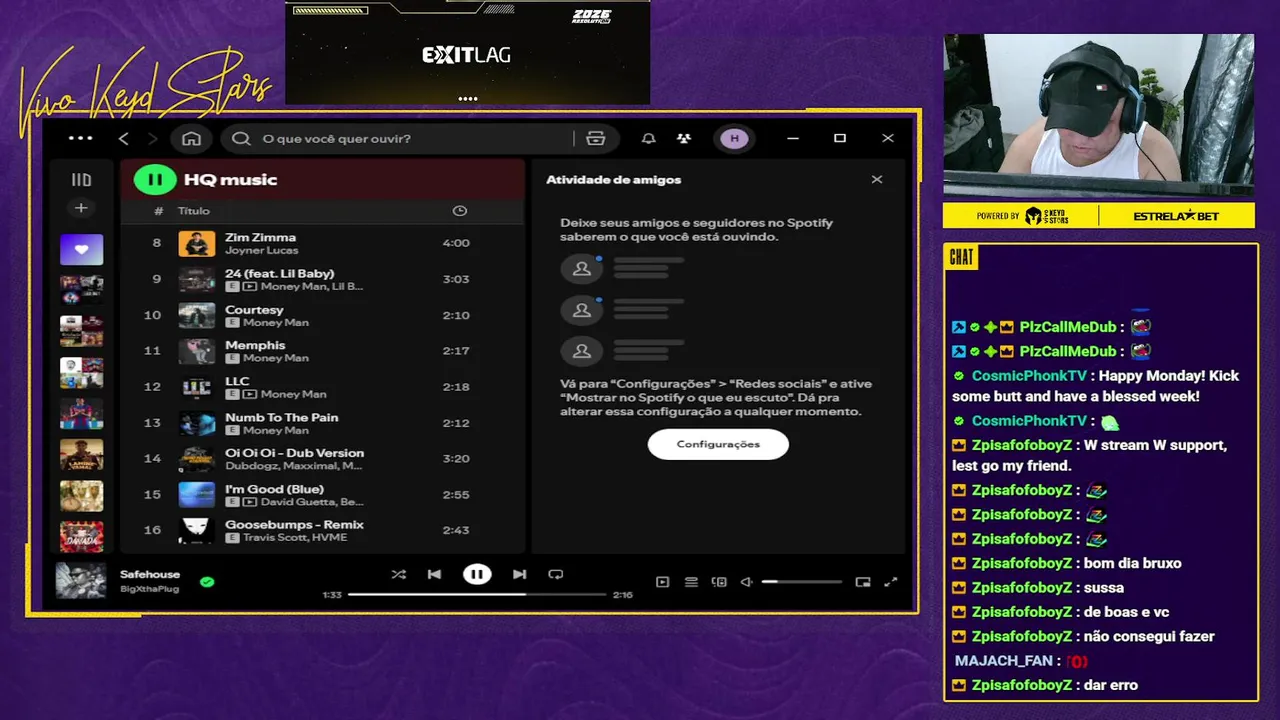1280x720 pixels.
Task: Open the notifications bell
Action: point(649,139)
